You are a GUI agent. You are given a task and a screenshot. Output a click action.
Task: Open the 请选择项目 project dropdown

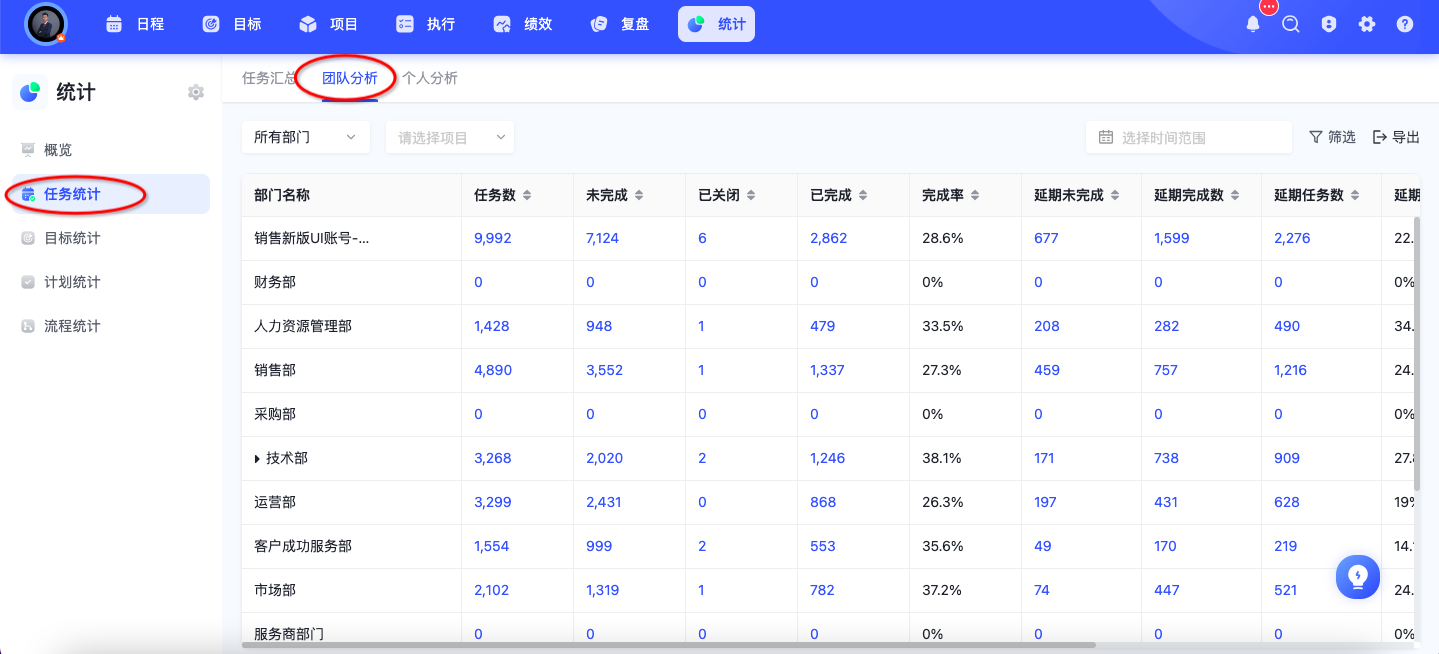450,138
